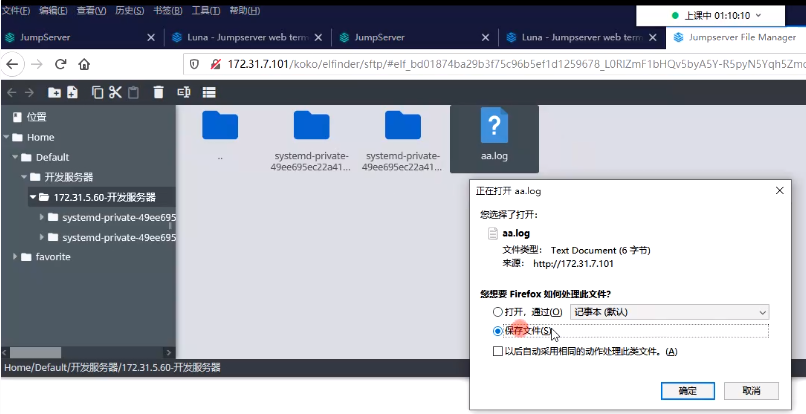Collapse the 172.31.5.60-开发服务器 node arrow

click(x=33, y=197)
